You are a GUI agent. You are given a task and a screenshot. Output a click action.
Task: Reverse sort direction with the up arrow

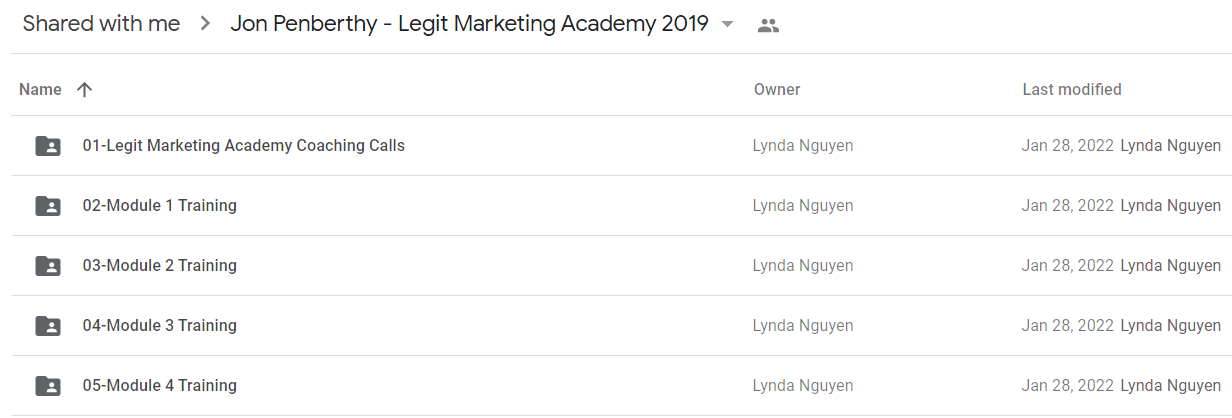click(x=84, y=90)
